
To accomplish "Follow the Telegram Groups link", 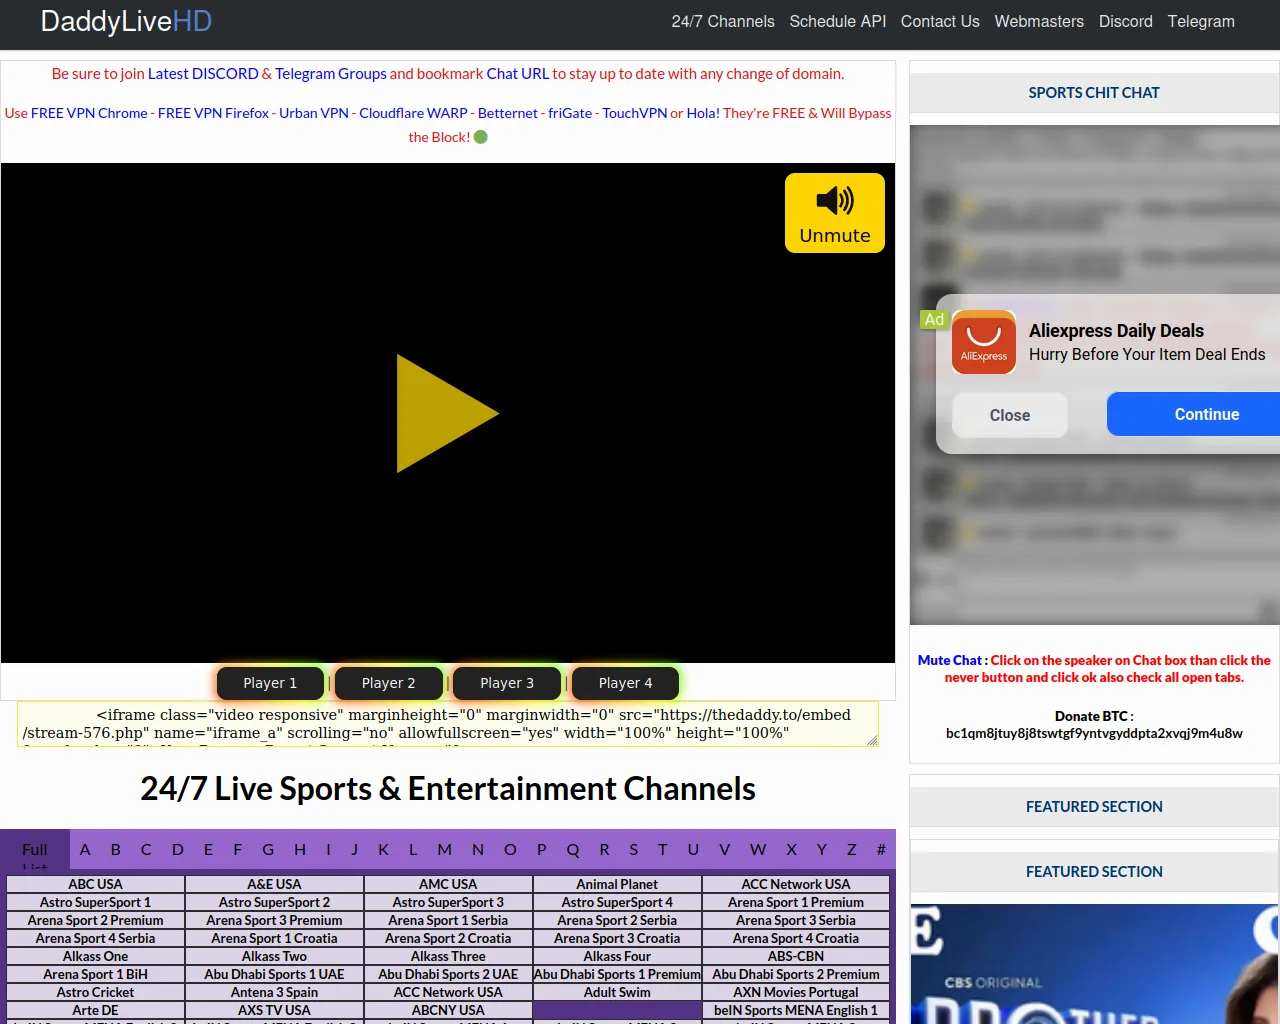I will click(331, 73).
